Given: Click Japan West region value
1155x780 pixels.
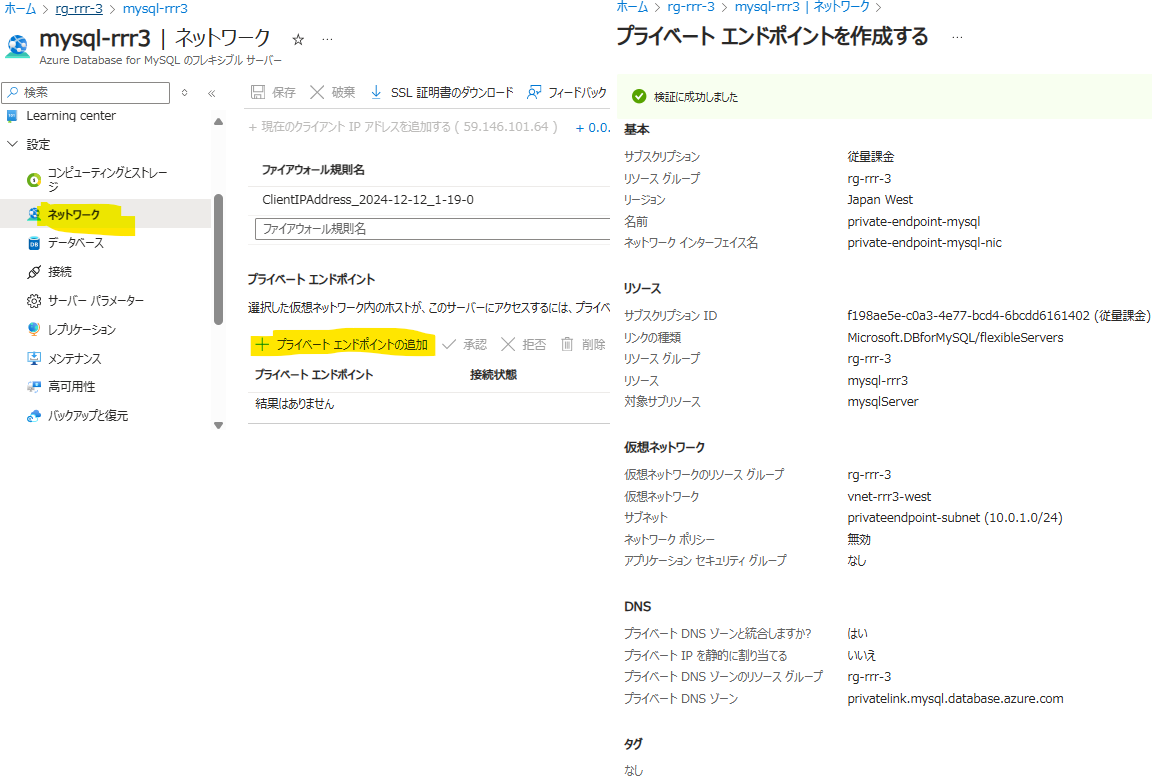Looking at the screenshot, I should click(880, 200).
